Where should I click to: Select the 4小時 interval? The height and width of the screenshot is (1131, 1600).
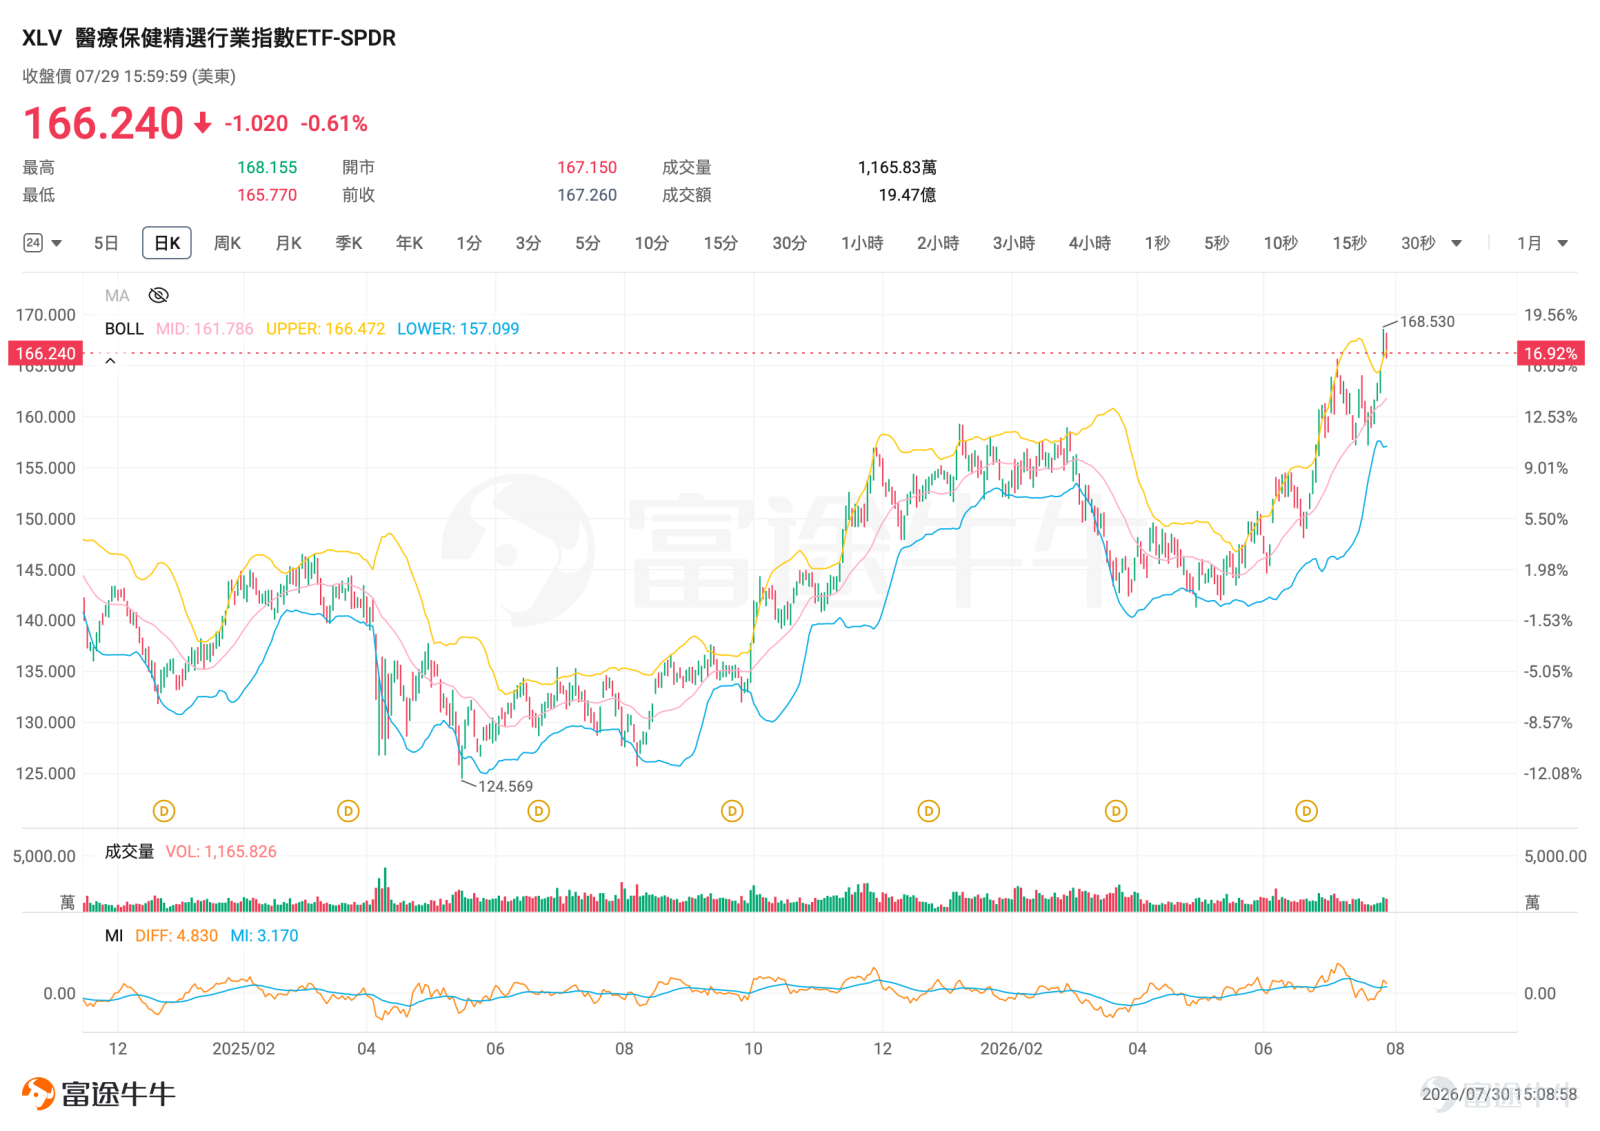[x=1090, y=243]
